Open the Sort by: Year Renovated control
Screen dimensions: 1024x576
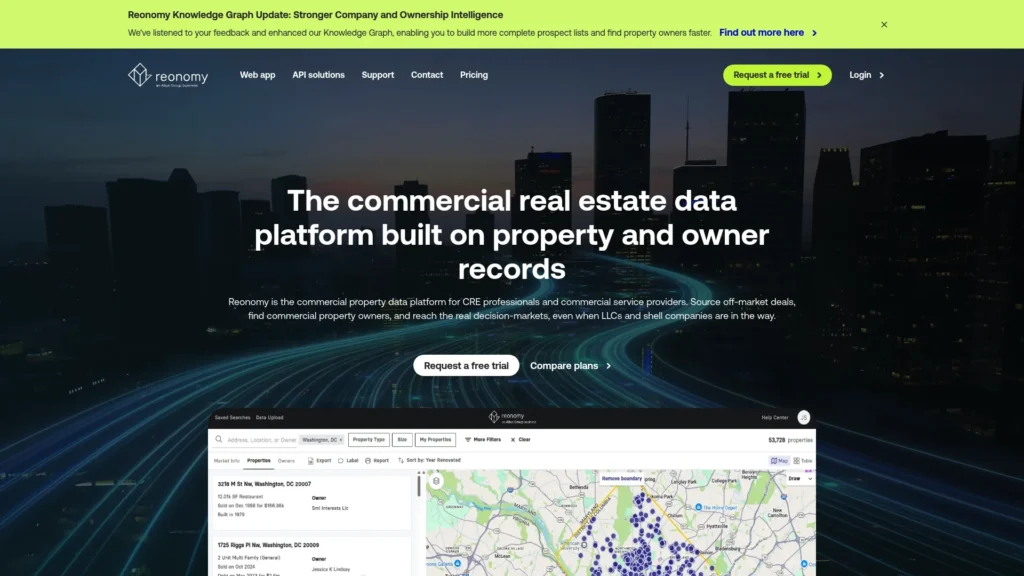click(429, 460)
